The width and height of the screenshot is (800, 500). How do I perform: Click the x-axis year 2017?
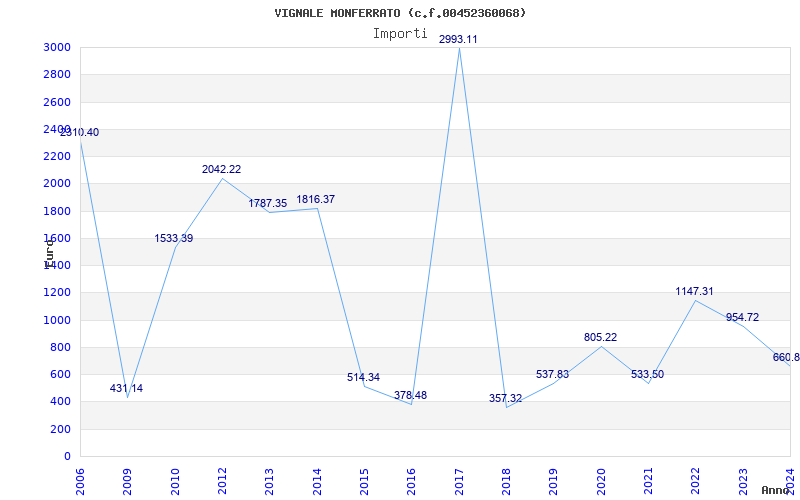tap(459, 480)
